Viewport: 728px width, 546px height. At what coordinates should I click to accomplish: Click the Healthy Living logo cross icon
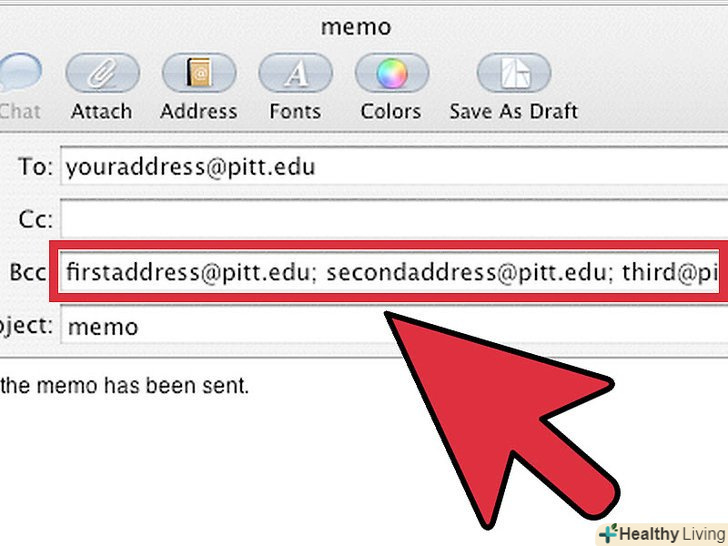coord(606,533)
